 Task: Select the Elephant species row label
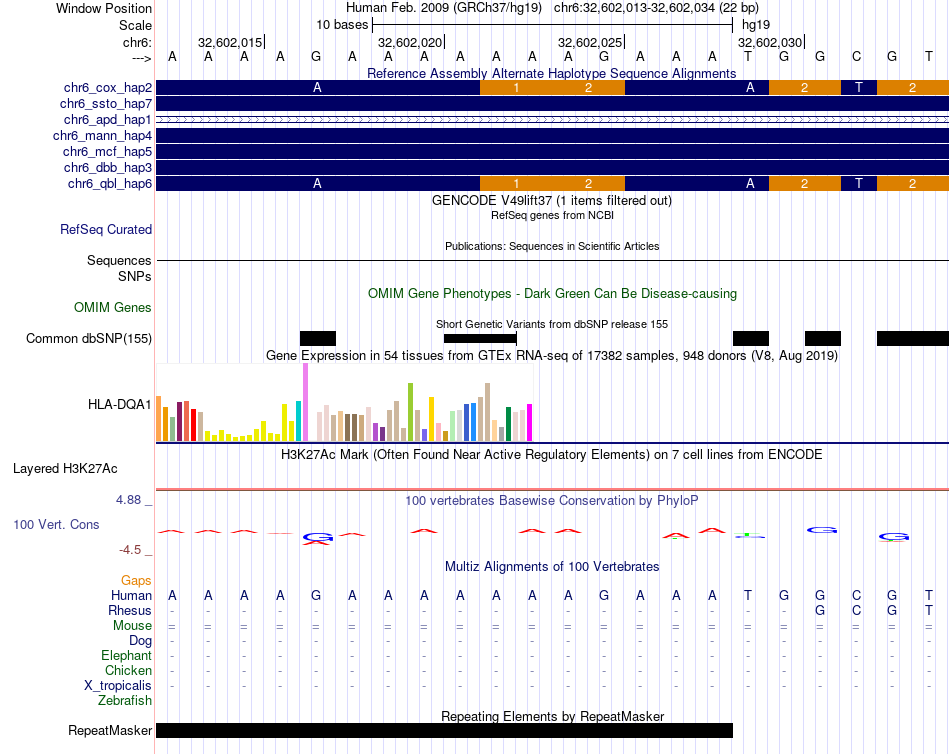(x=126, y=656)
